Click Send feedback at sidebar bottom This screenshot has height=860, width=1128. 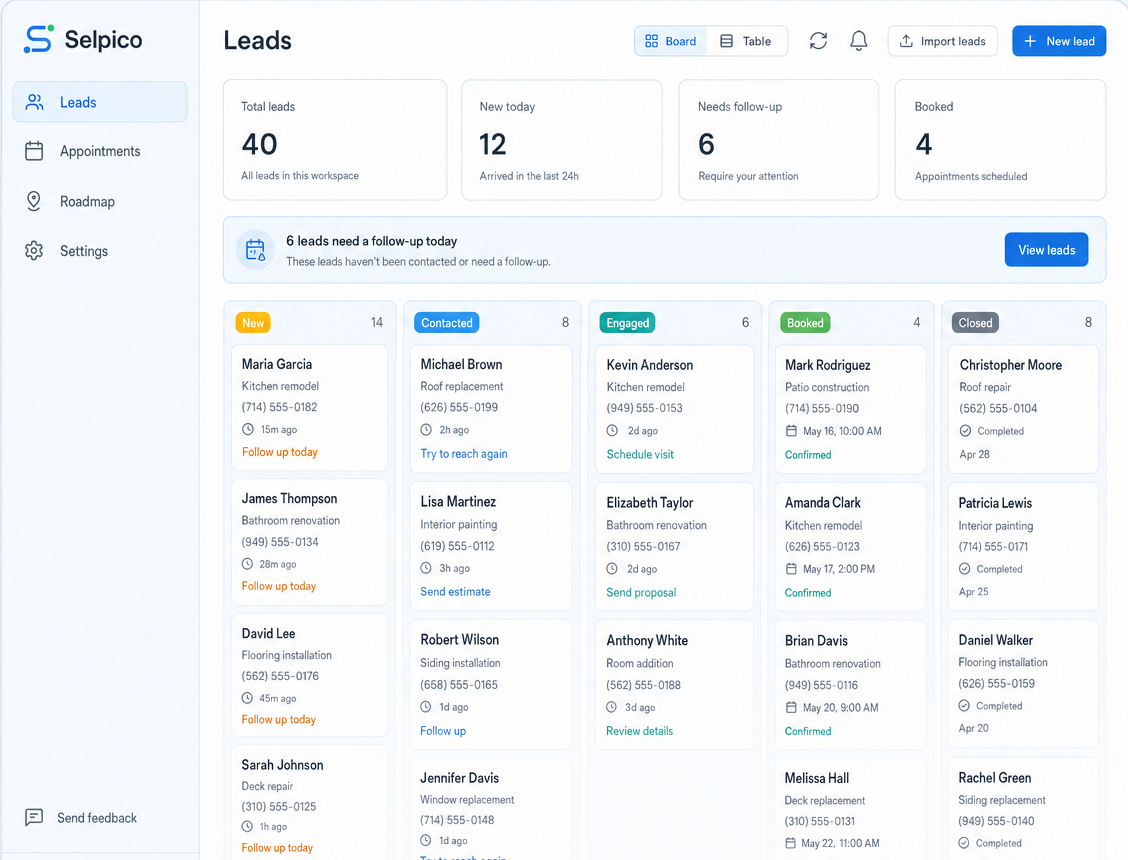tap(81, 818)
